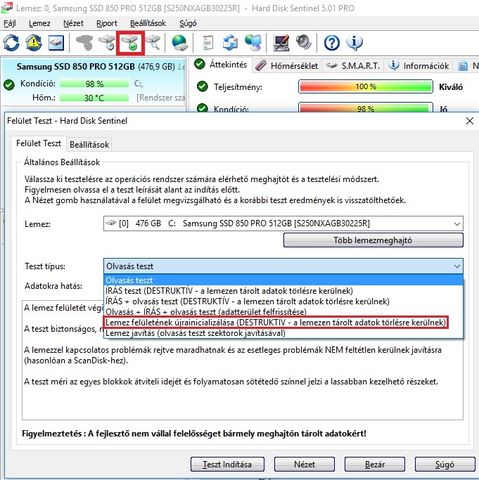Open the yellow warning alerts toolbar icon
Screen dimensions: 479x480
[34, 43]
